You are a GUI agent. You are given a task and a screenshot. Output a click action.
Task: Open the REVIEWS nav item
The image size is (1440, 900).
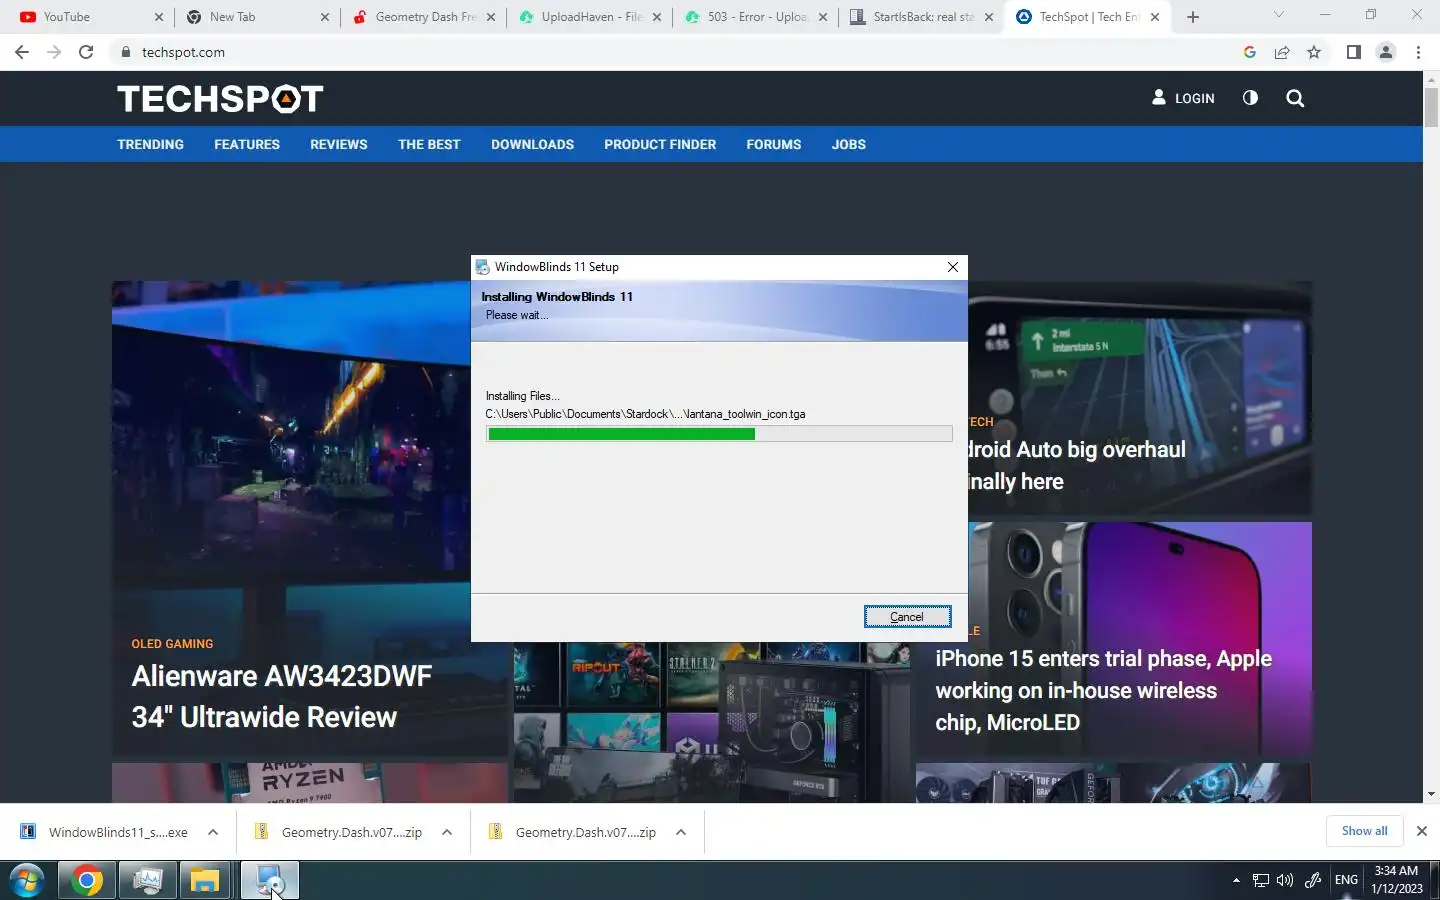tap(339, 144)
